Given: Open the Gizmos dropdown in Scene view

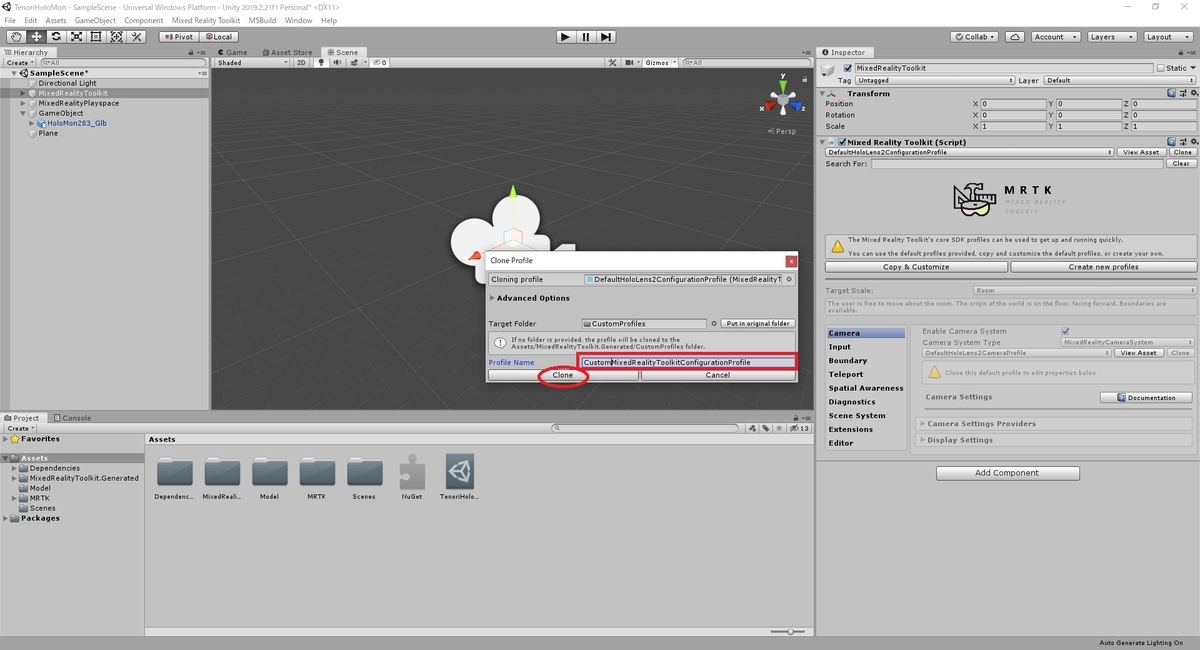Looking at the screenshot, I should coord(659,62).
